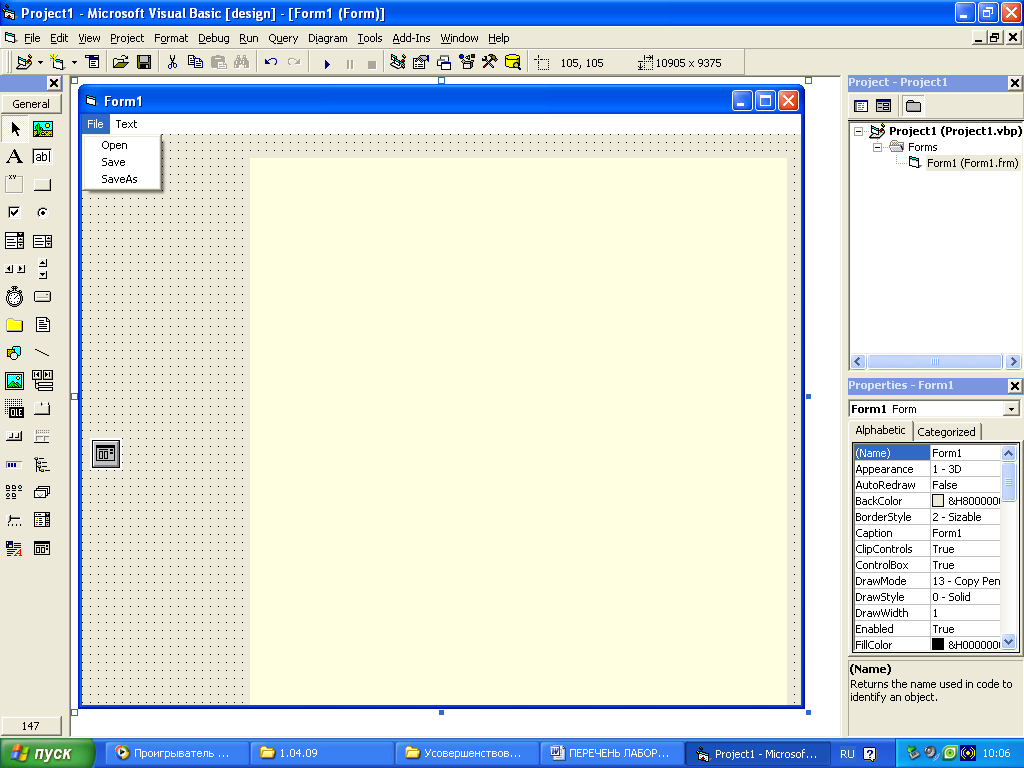The image size is (1024, 768).
Task: Click the Start run button in toolbar
Action: click(327, 63)
